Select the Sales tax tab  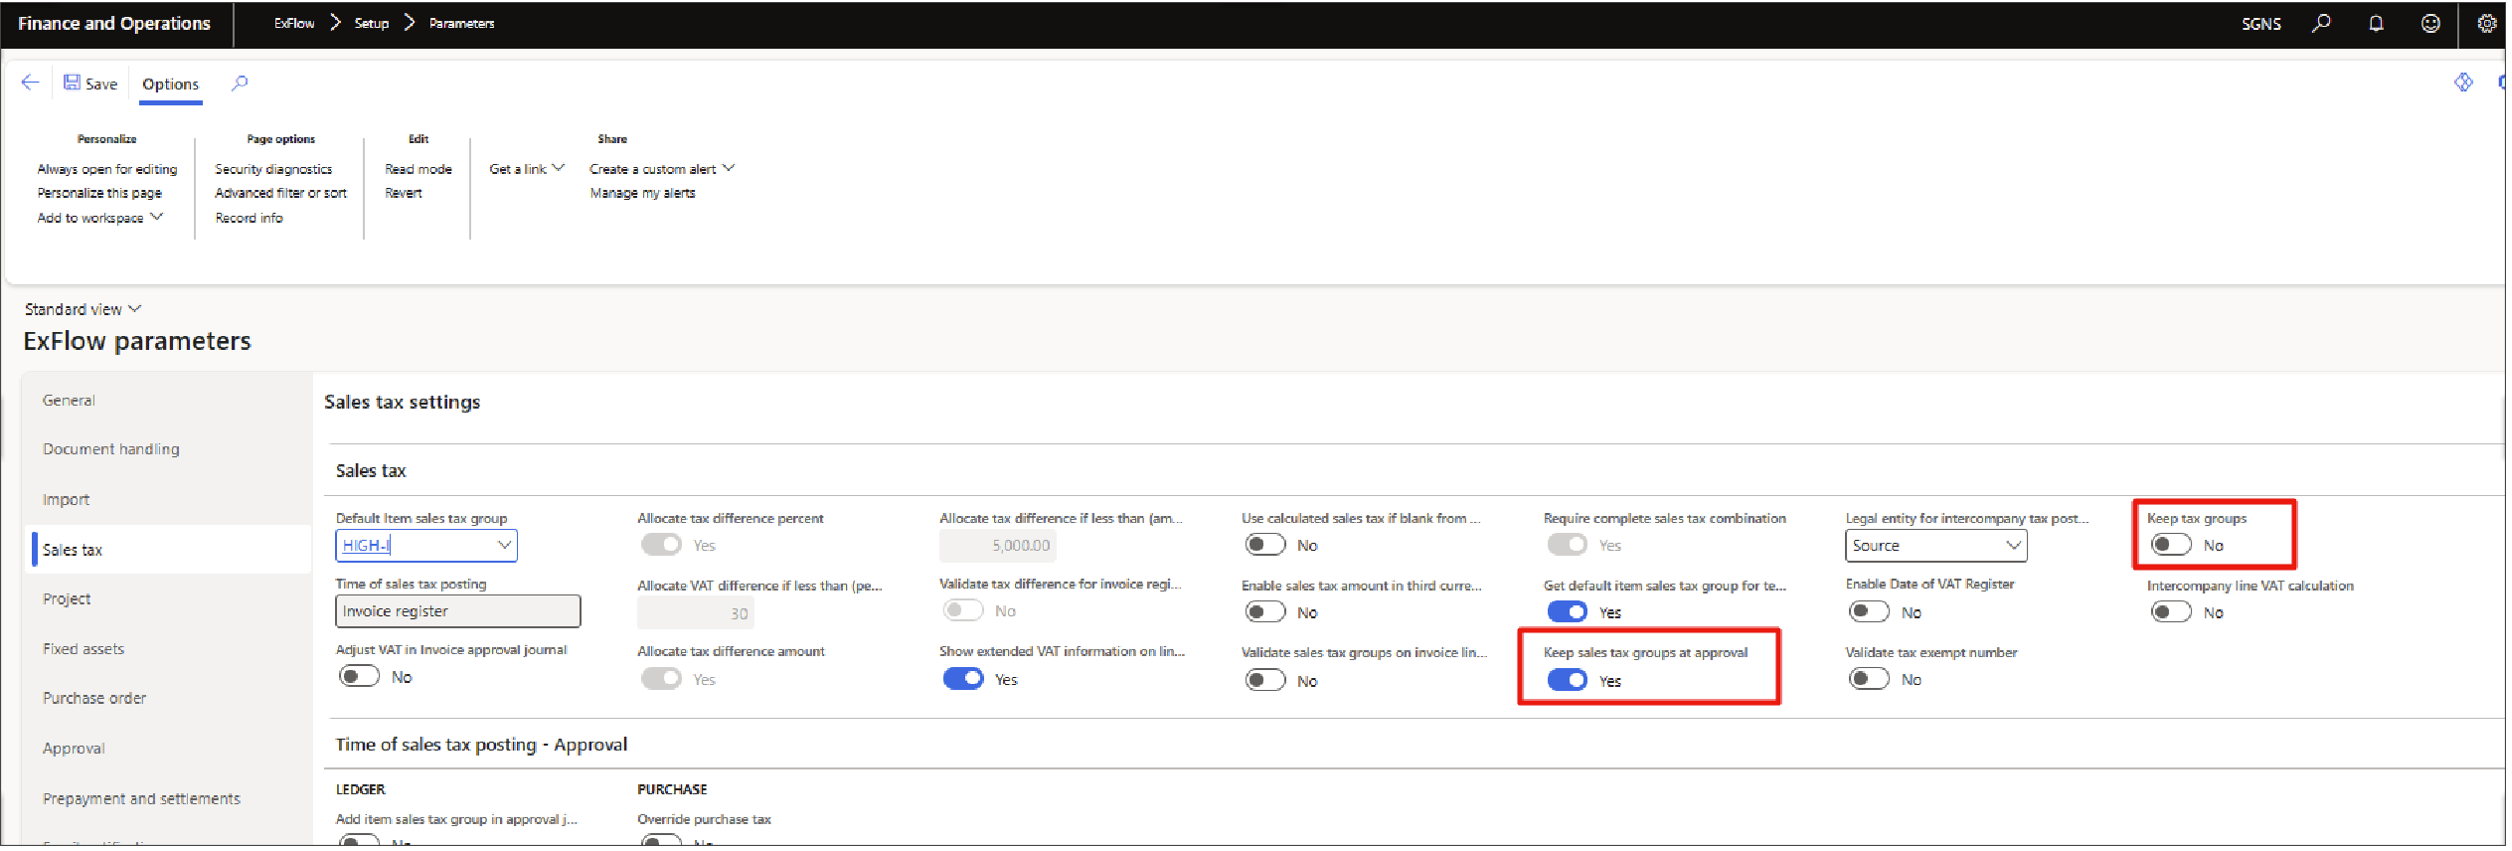[x=170, y=551]
